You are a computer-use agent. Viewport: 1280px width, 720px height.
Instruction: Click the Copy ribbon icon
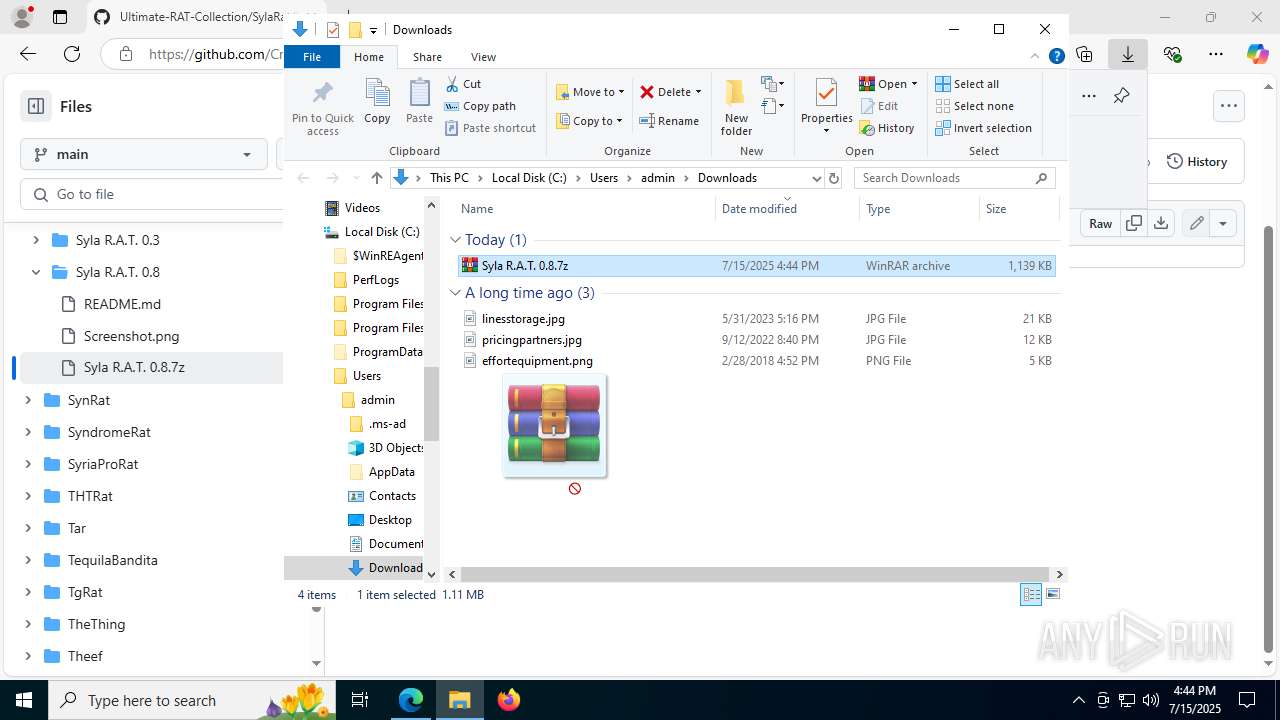pyautogui.click(x=377, y=102)
